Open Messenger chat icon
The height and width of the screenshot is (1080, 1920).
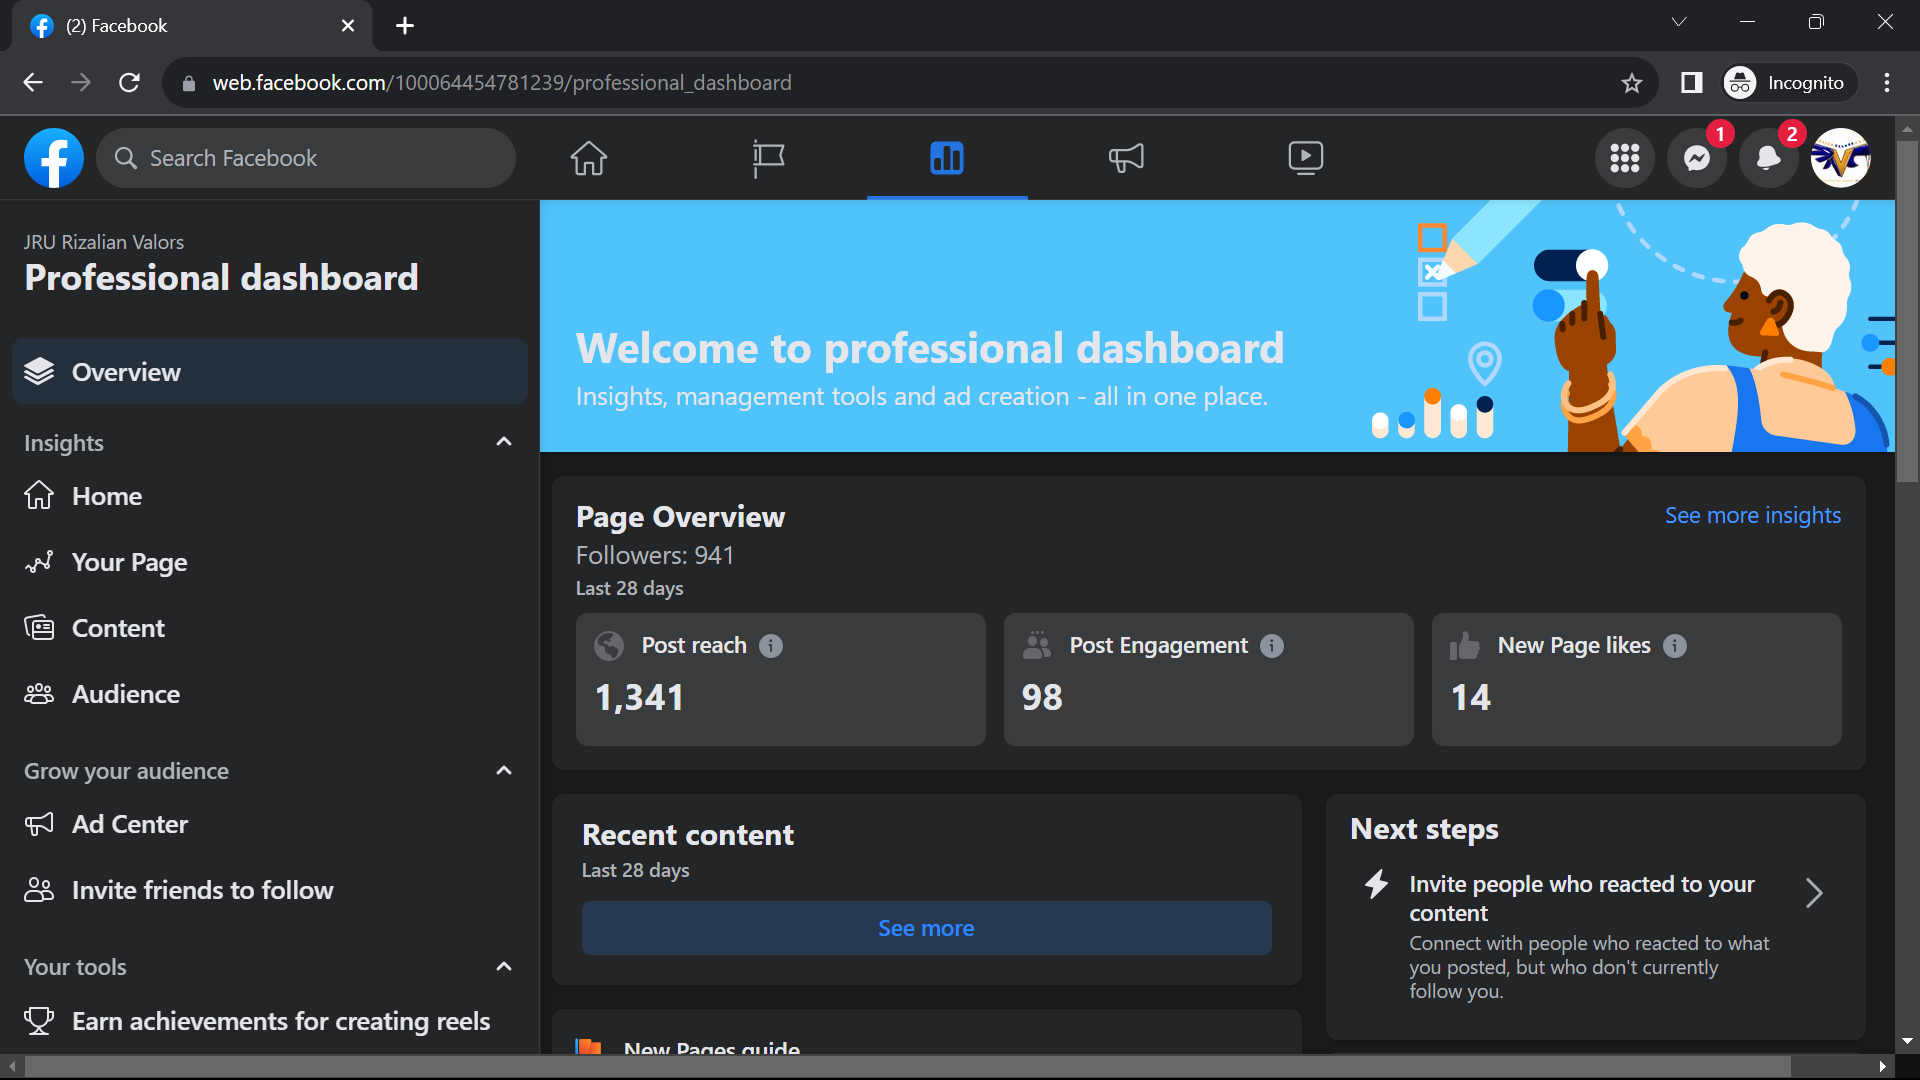click(1697, 158)
